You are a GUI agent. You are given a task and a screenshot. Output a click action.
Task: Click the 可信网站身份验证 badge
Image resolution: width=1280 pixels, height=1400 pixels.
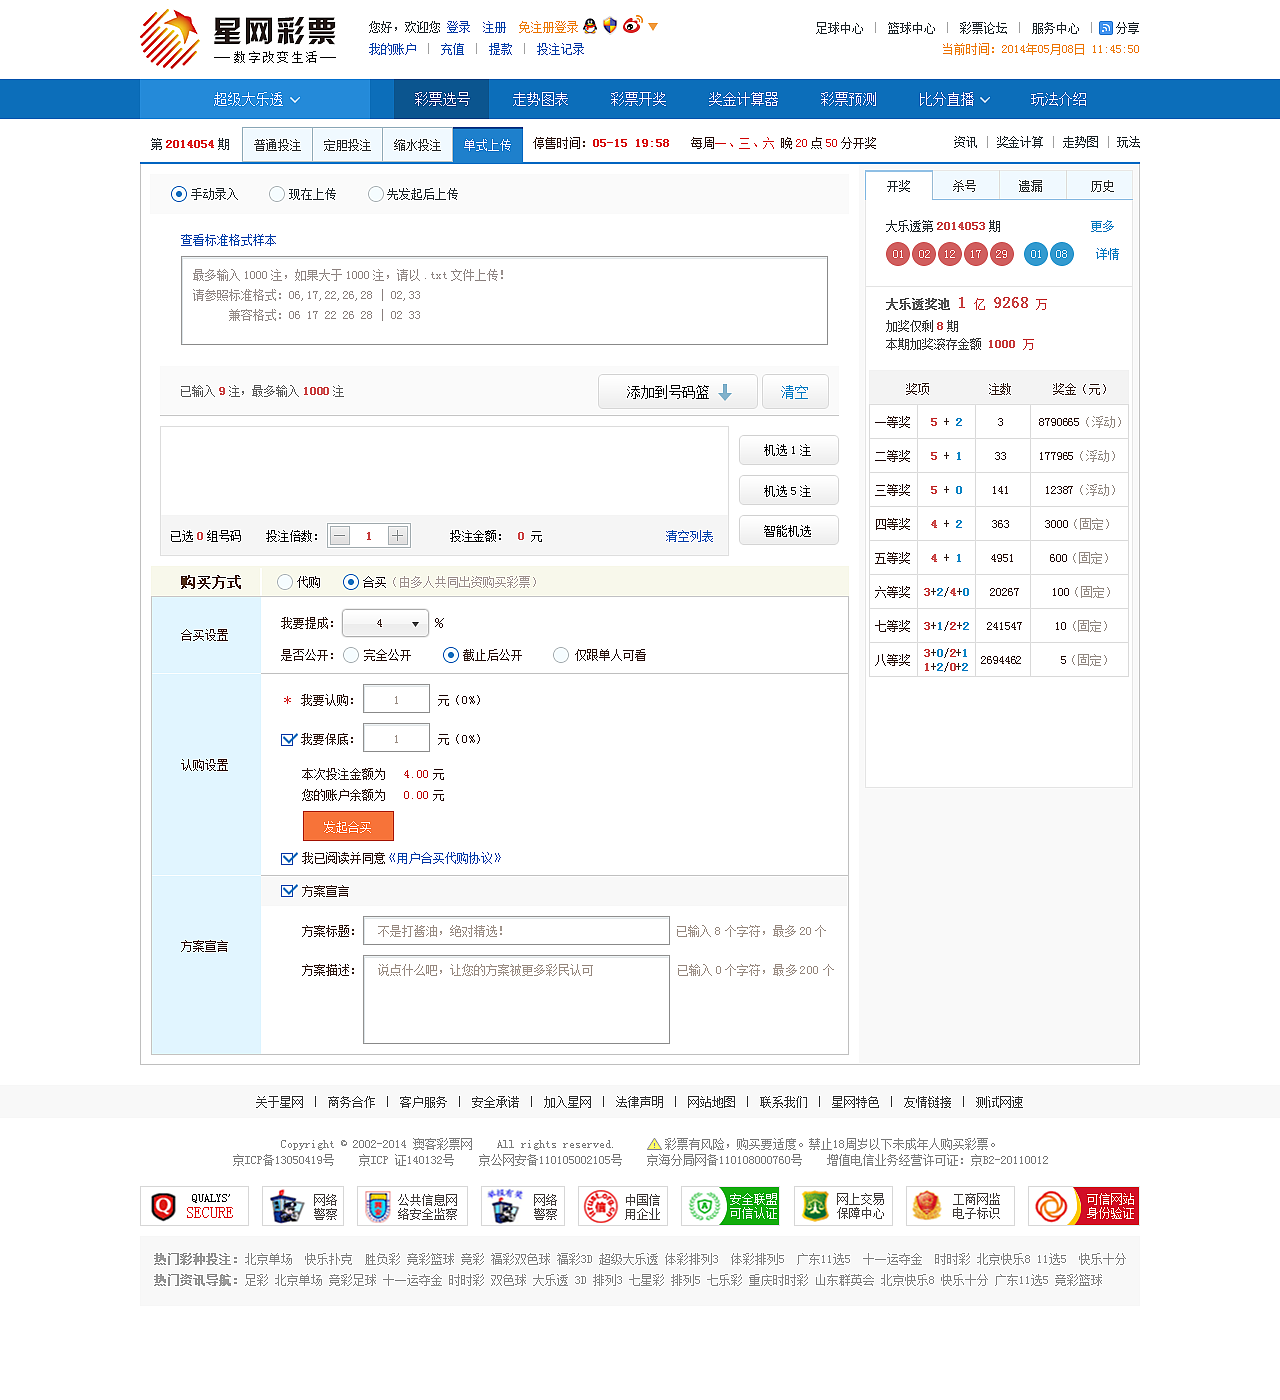coord(1083,1206)
